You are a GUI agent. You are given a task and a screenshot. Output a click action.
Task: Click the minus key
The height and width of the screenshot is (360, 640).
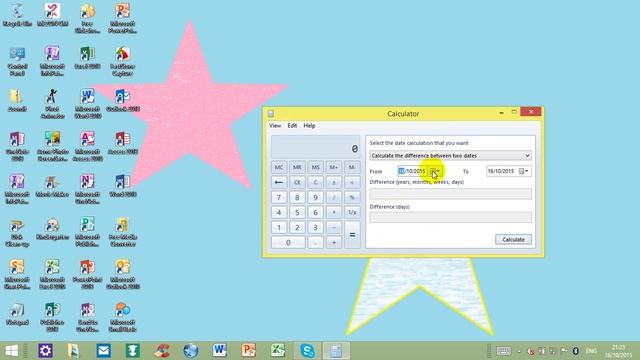coord(334,228)
